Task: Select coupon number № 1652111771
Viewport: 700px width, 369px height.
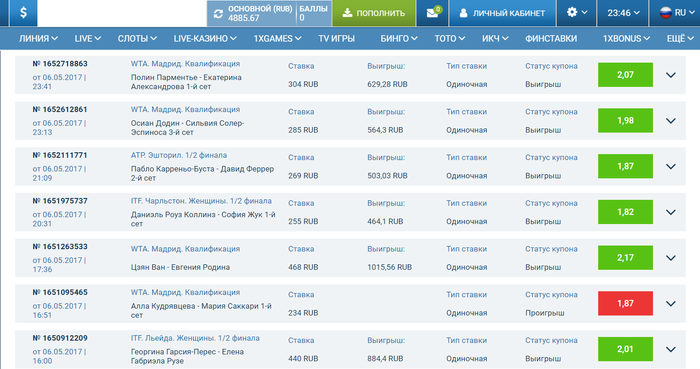Action: click(60, 155)
